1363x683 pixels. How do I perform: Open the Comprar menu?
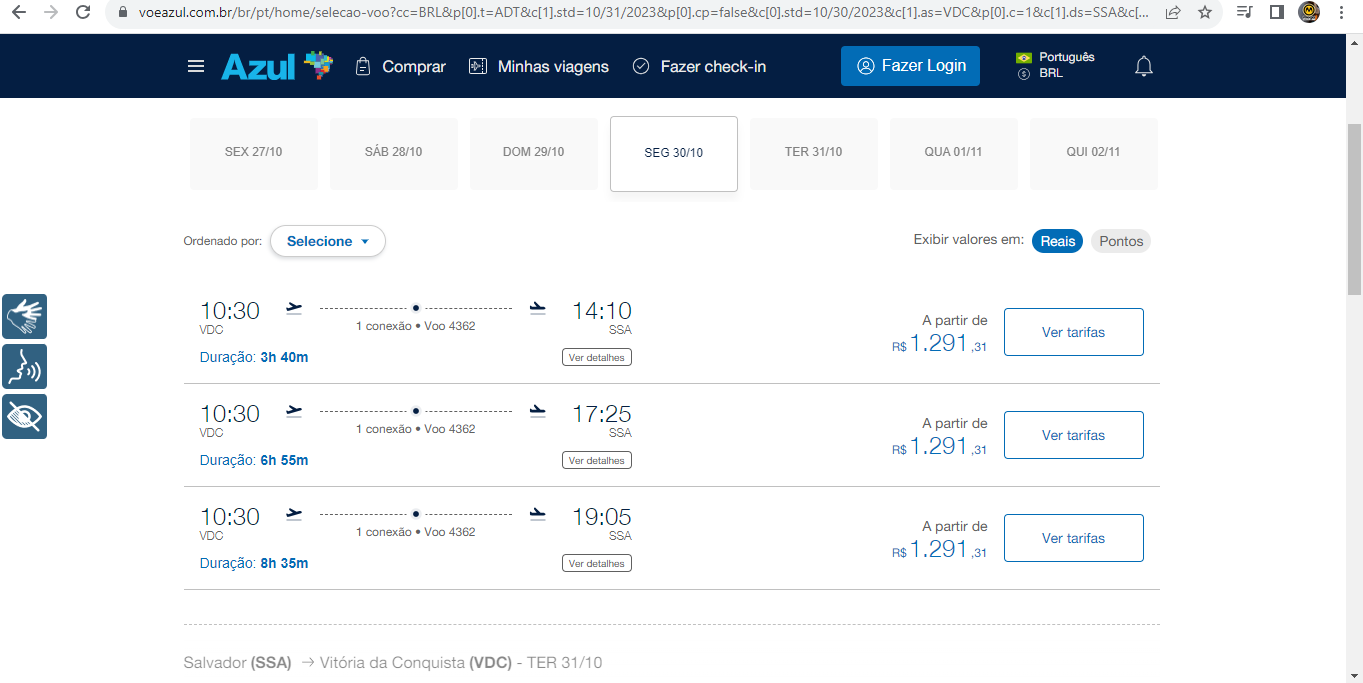click(401, 66)
